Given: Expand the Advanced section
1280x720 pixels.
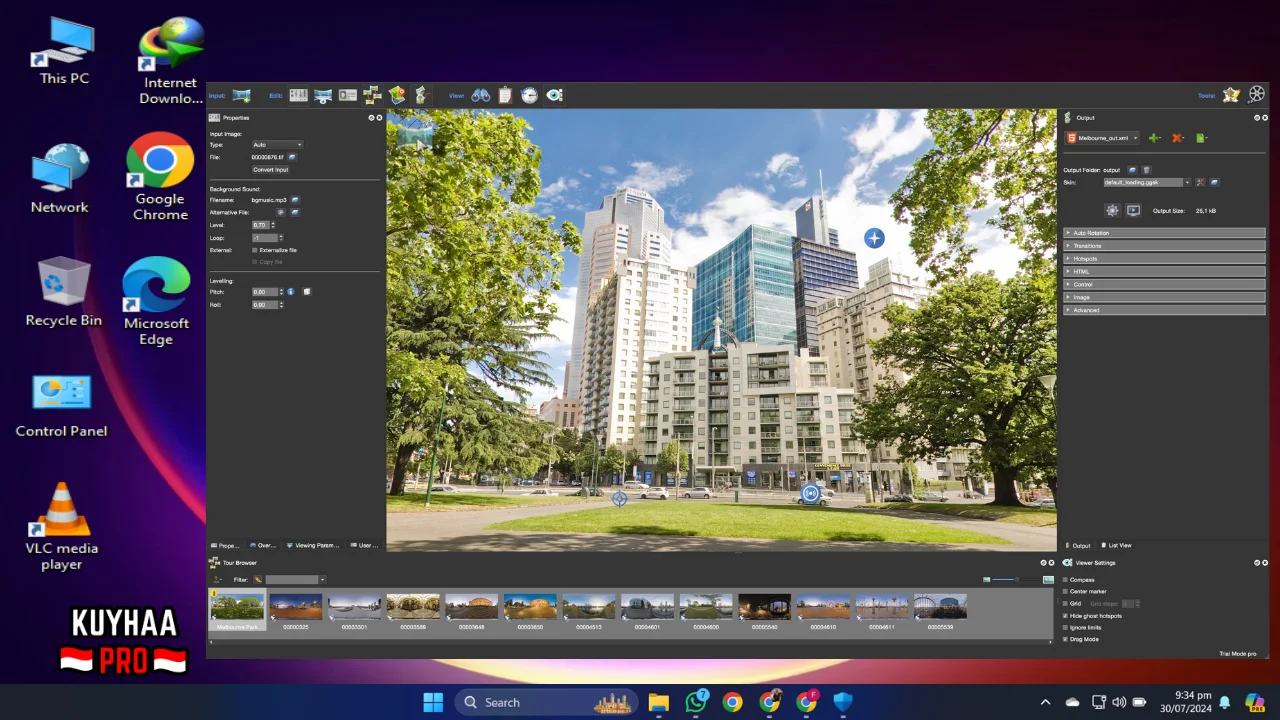Looking at the screenshot, I should click(1165, 310).
